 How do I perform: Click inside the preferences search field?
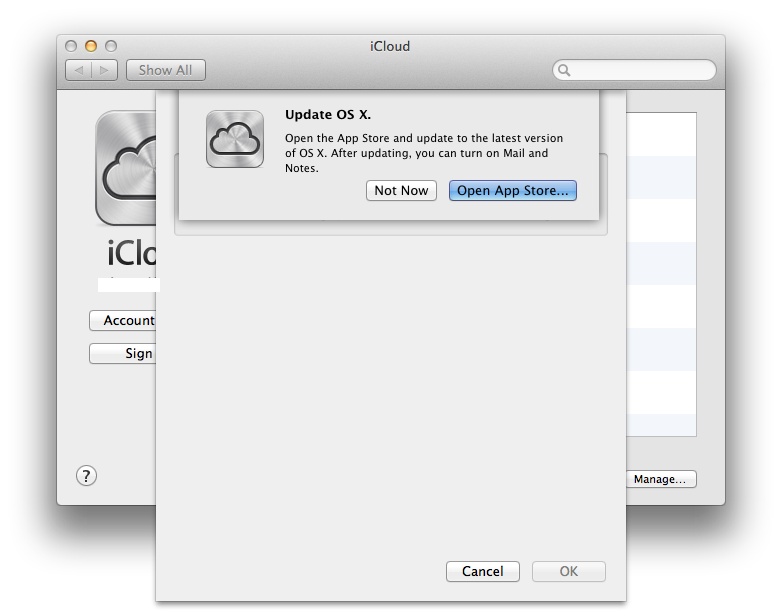pos(634,70)
